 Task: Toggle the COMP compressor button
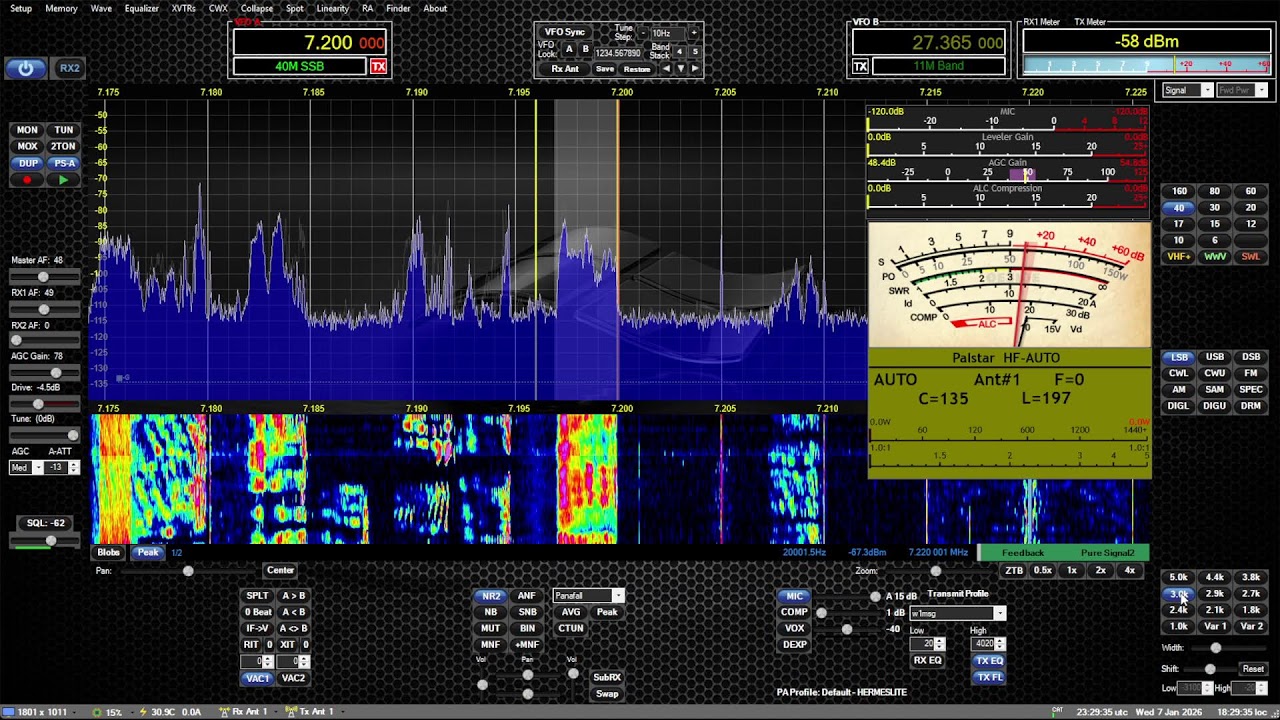point(794,612)
